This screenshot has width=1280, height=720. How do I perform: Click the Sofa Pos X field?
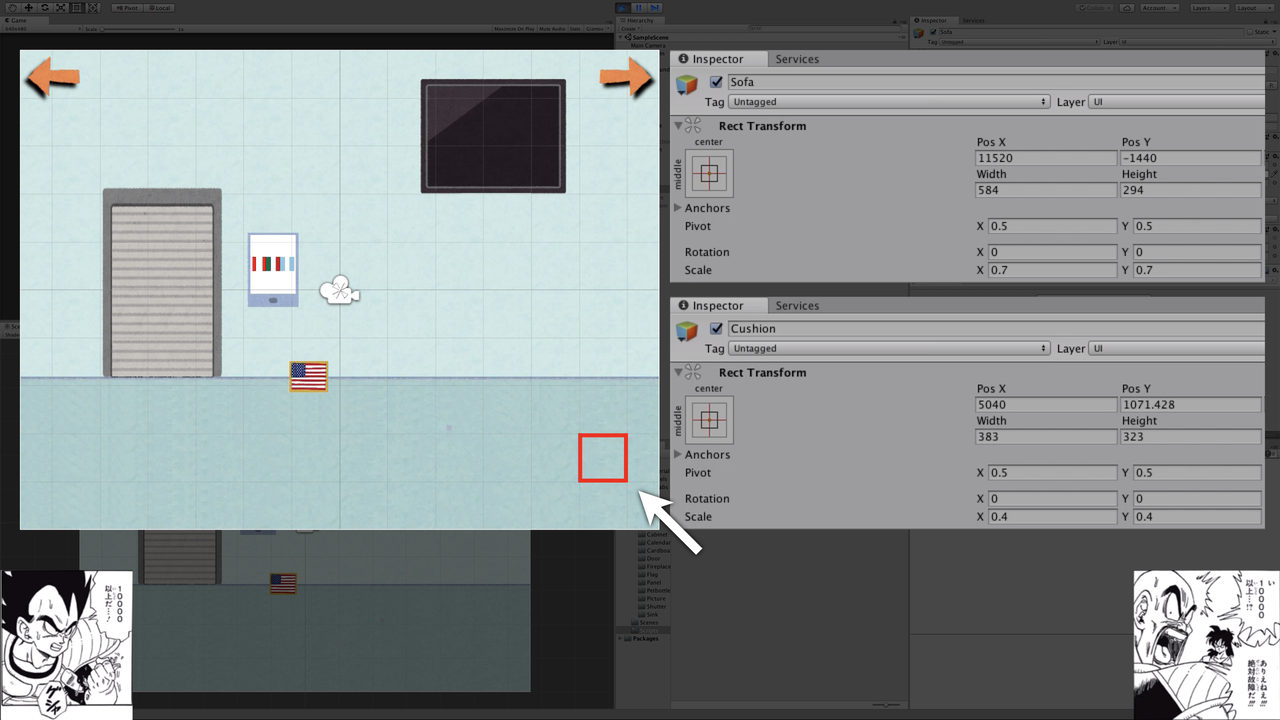1045,159
